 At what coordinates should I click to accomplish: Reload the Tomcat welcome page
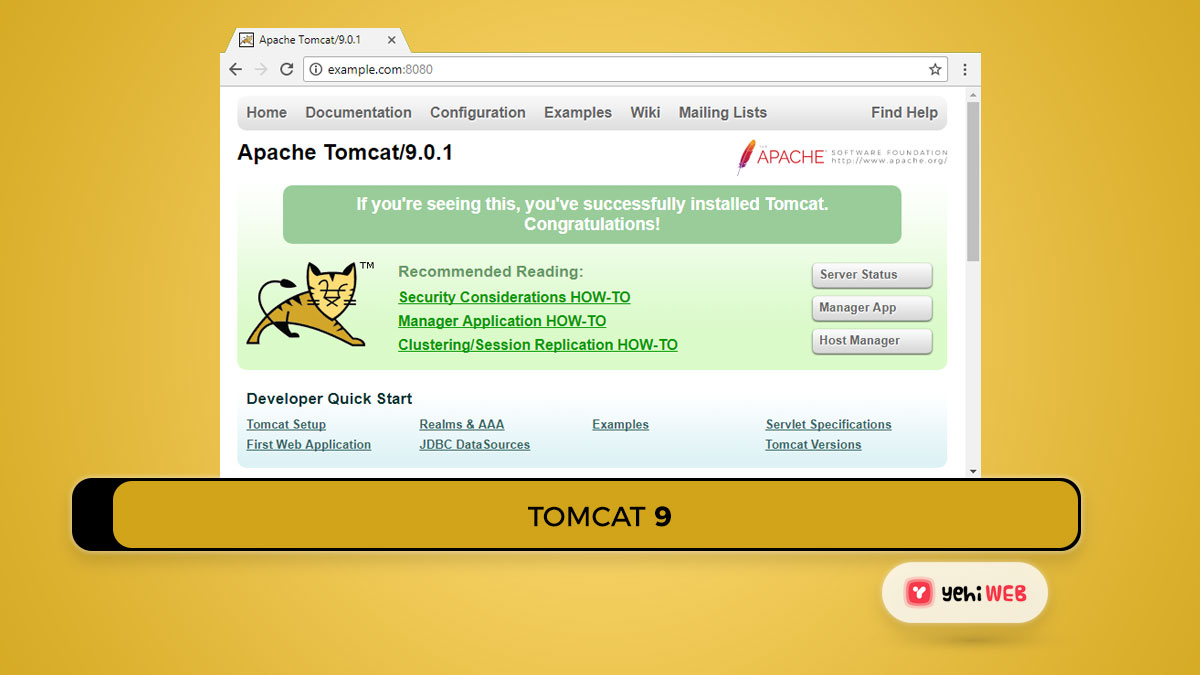[287, 69]
